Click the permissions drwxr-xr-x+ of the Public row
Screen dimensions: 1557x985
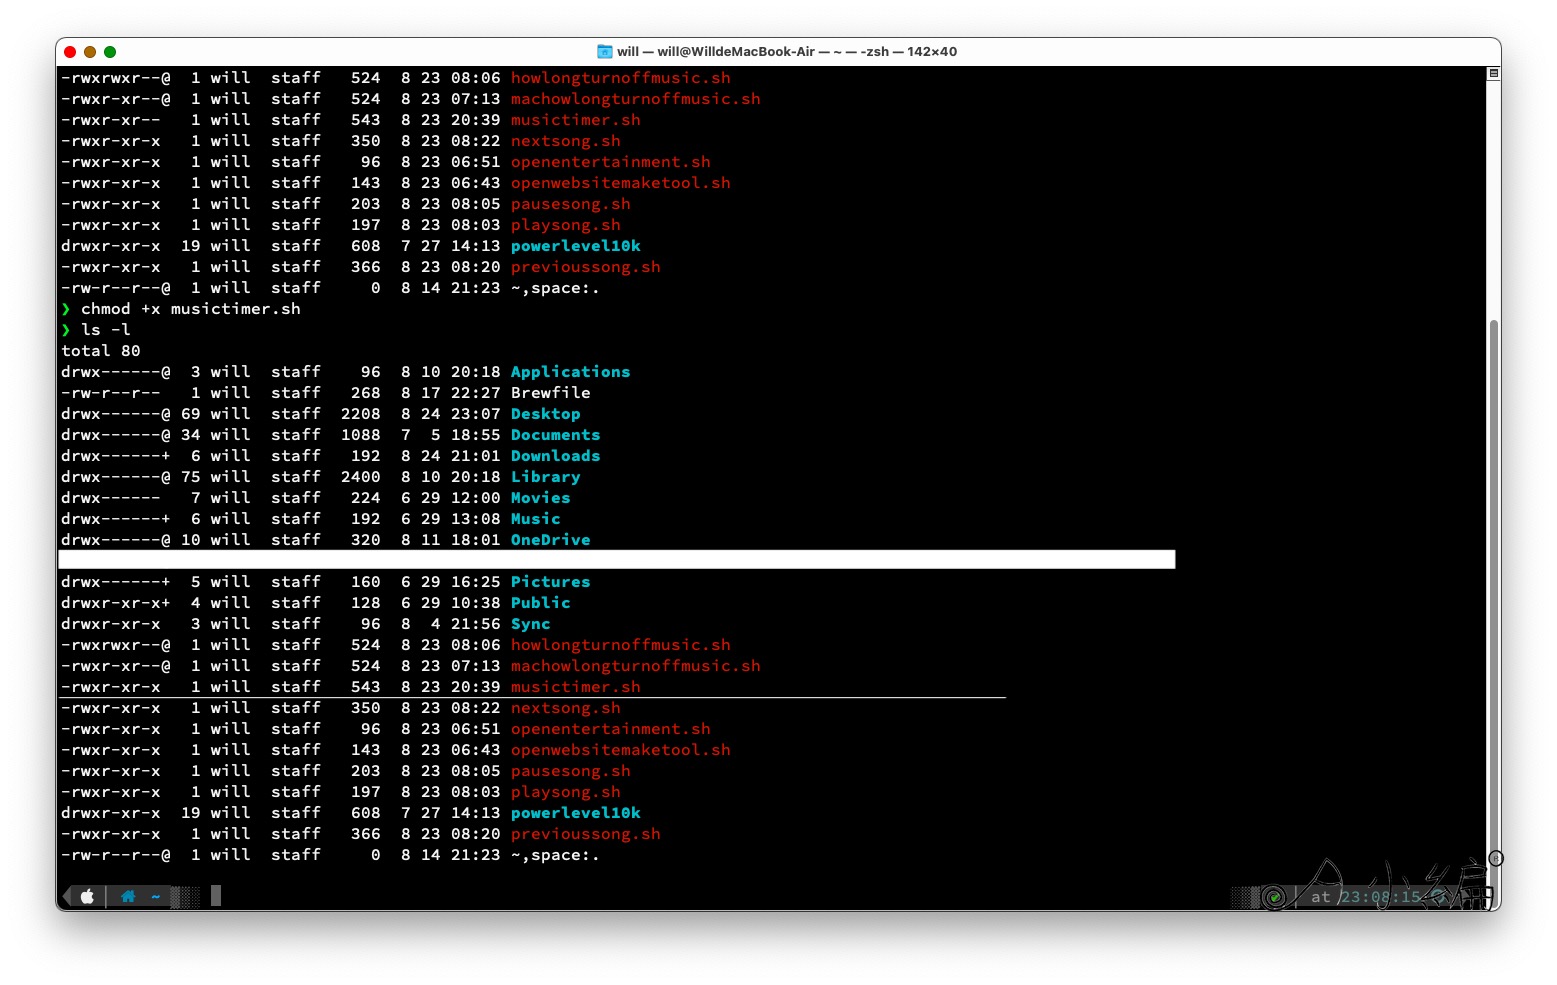tap(116, 603)
